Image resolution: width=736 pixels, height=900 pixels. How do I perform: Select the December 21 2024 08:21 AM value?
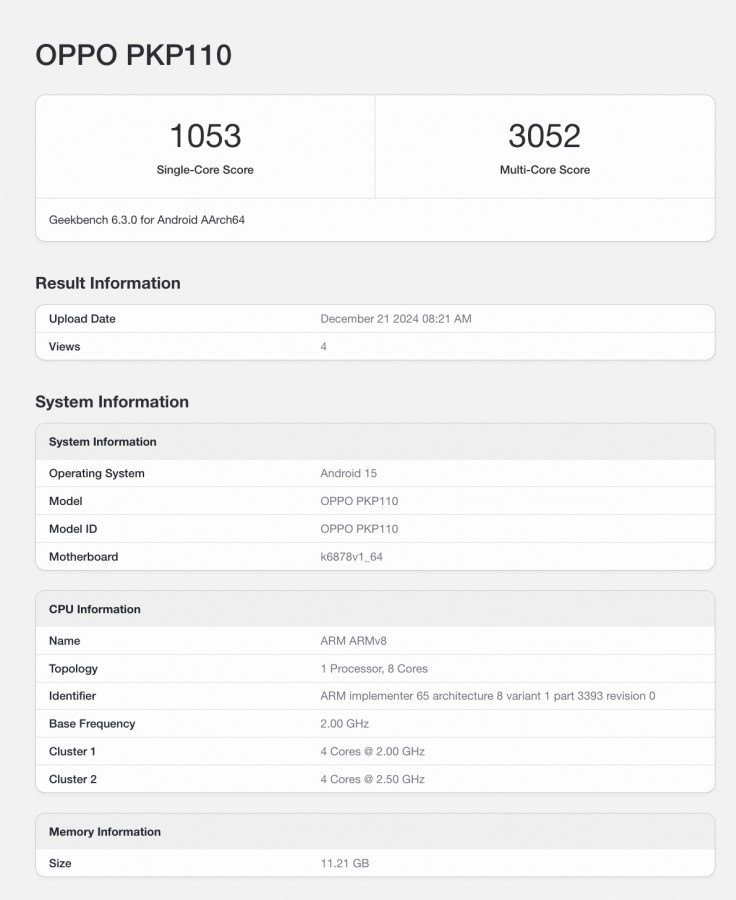point(396,319)
